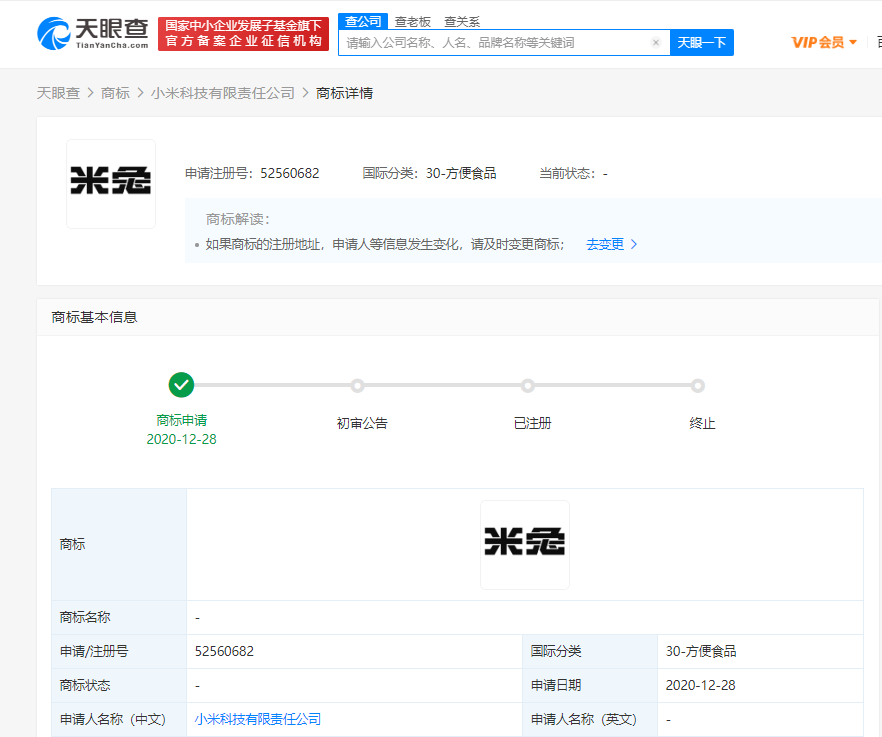The height and width of the screenshot is (737, 882).
Task: Click the green checkmark application step
Action: coord(181,385)
